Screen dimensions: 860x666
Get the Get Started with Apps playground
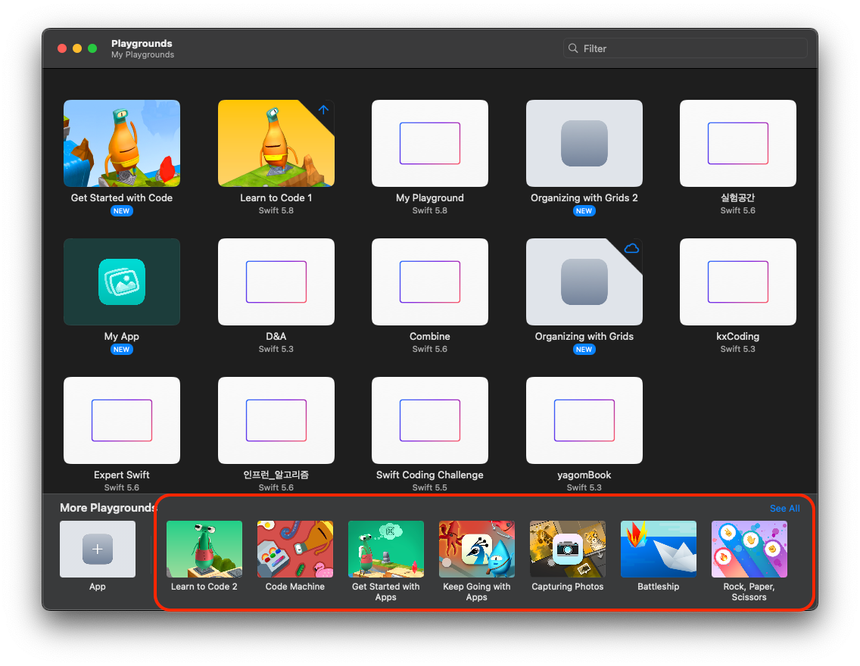[x=386, y=549]
